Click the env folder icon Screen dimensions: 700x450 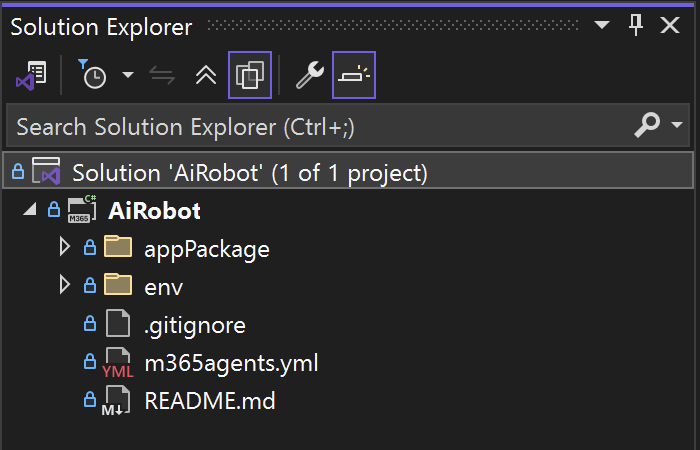pyautogui.click(x=118, y=284)
